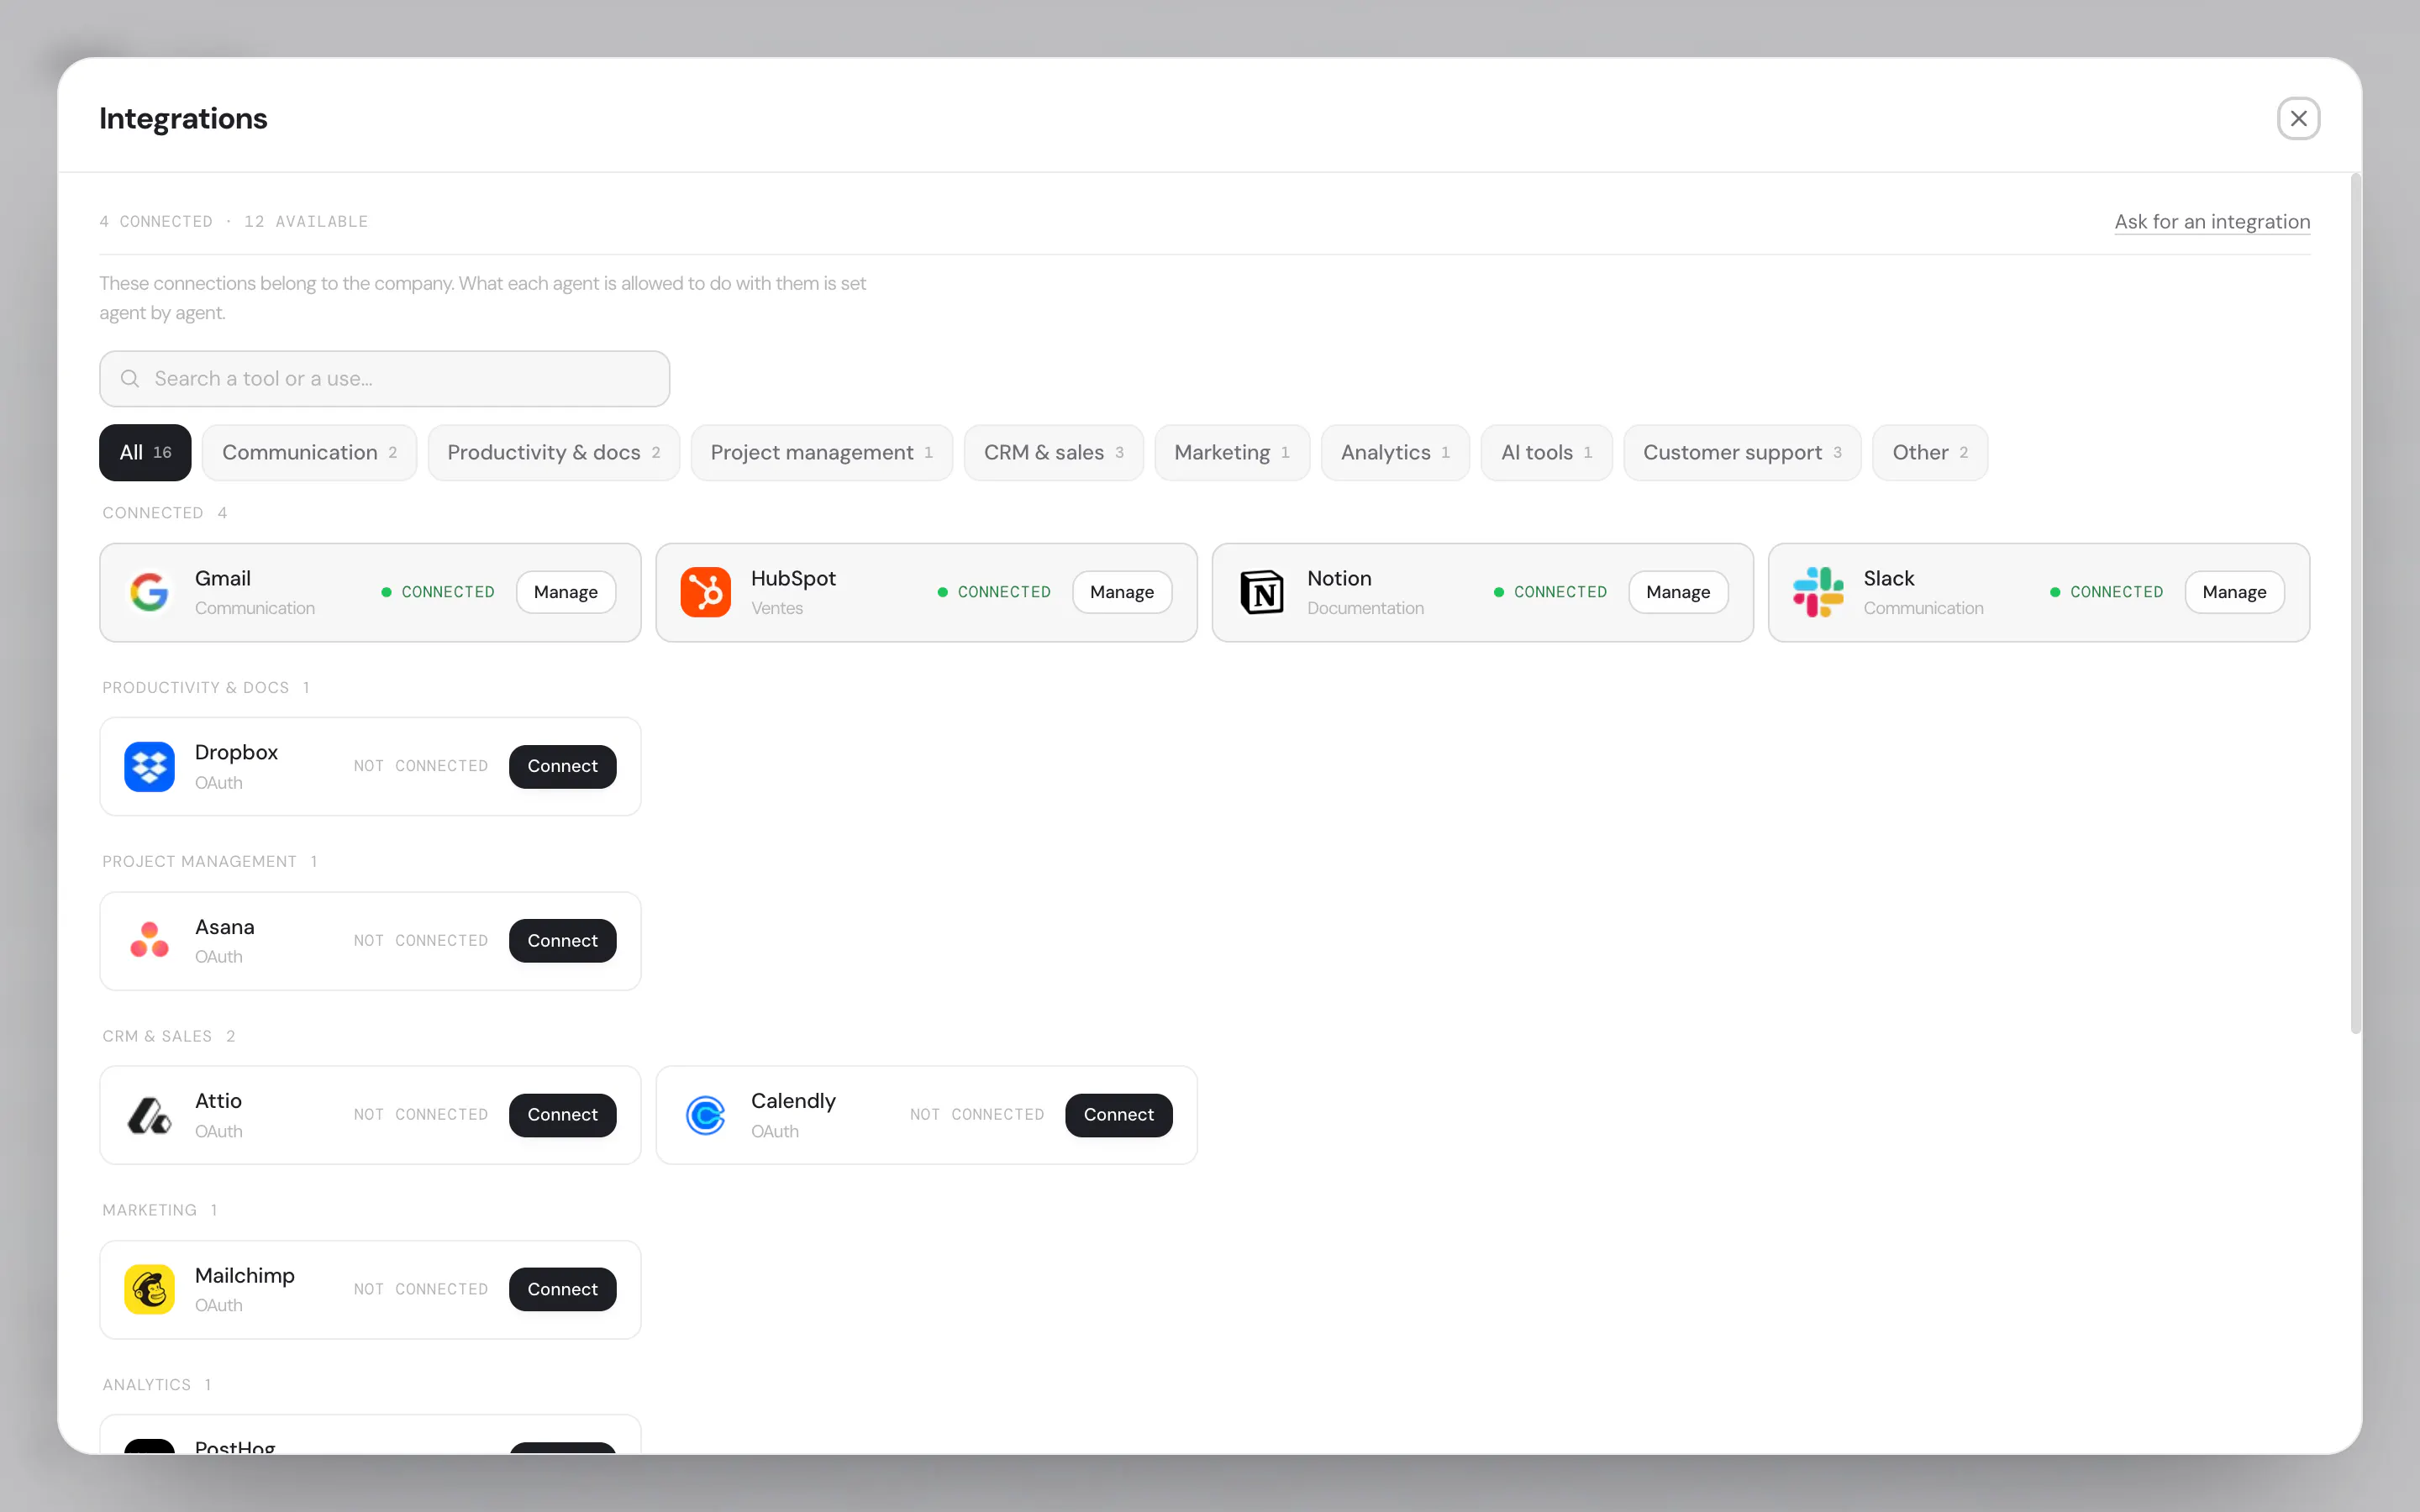The image size is (2420, 1512).
Task: Click the Notion logo icon
Action: pos(1262,592)
